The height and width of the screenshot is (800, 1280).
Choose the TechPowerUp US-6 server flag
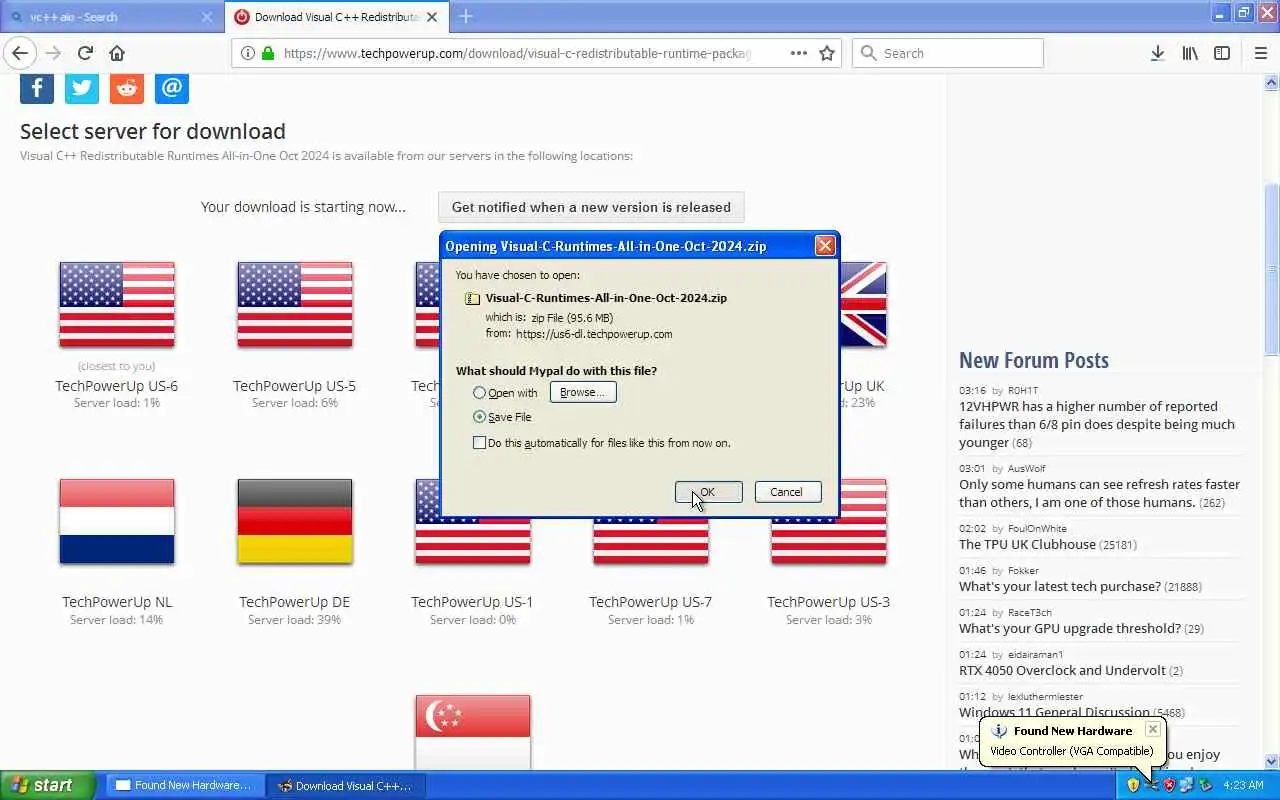click(117, 305)
